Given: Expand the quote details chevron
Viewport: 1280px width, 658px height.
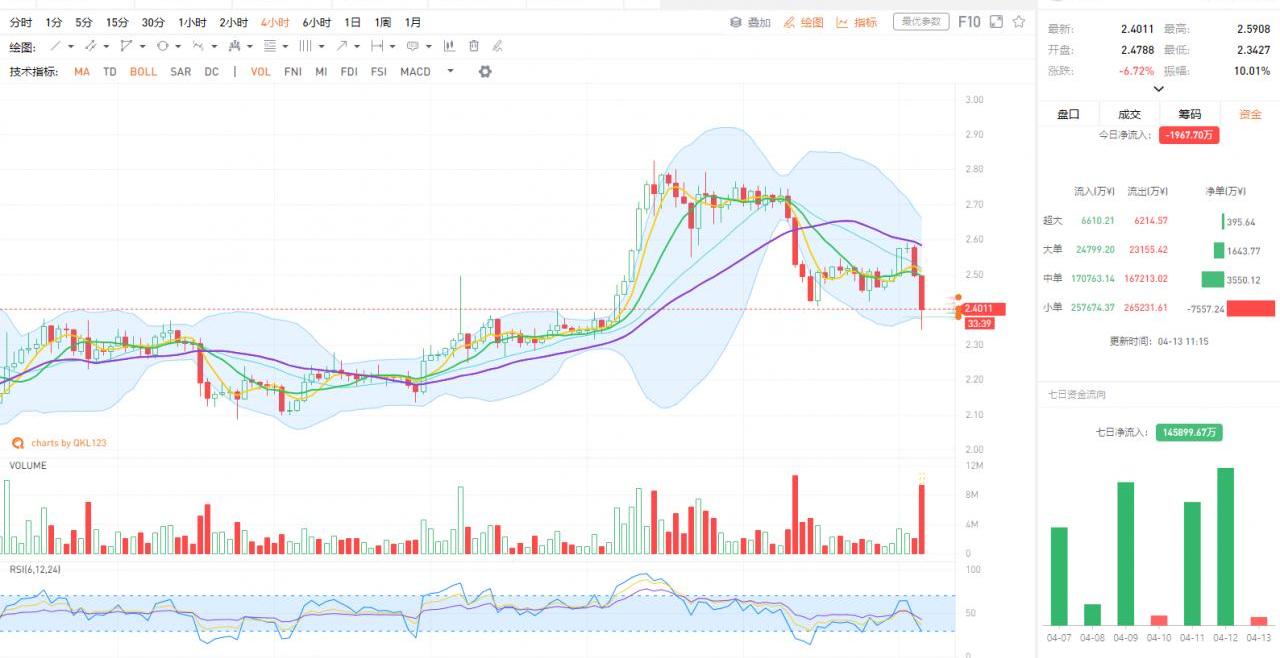Looking at the screenshot, I should [1159, 89].
